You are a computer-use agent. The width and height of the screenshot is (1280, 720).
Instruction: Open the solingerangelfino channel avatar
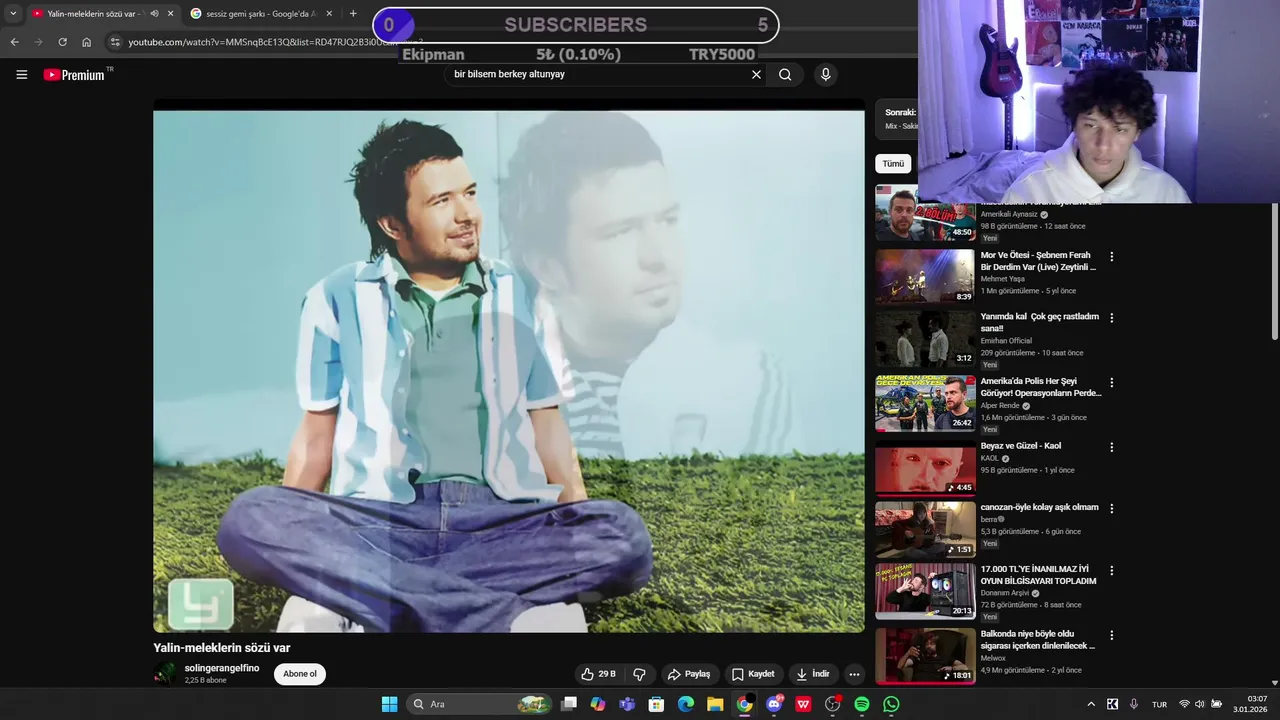(x=165, y=673)
